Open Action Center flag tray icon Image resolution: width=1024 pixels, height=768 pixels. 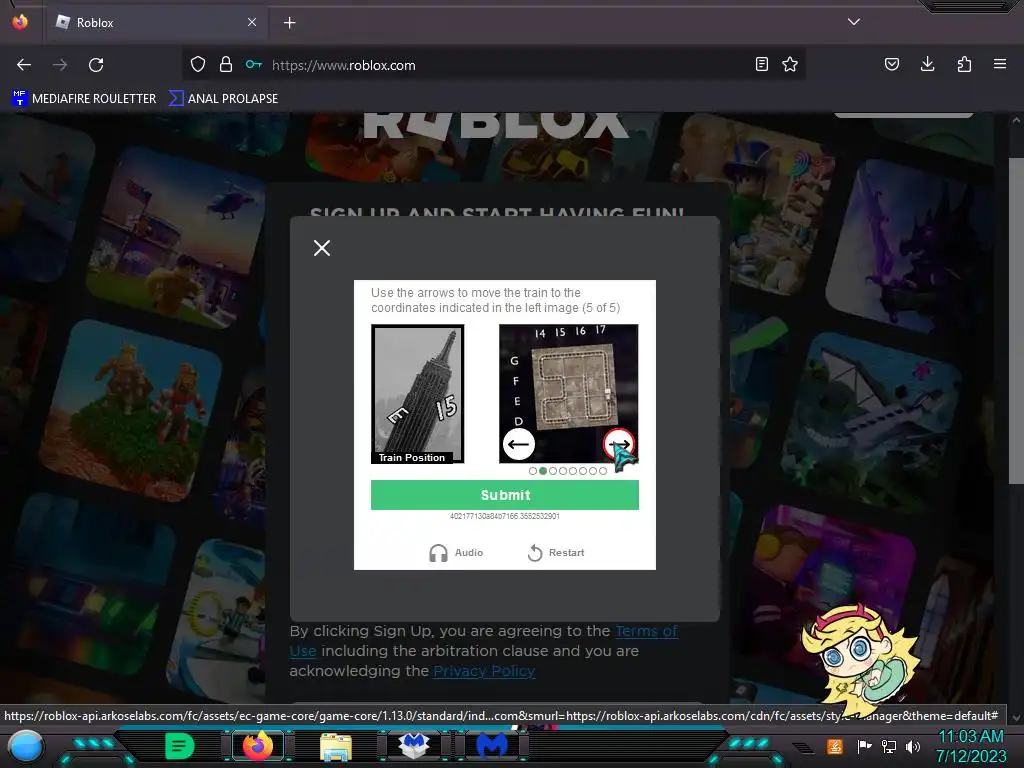pyautogui.click(x=864, y=746)
